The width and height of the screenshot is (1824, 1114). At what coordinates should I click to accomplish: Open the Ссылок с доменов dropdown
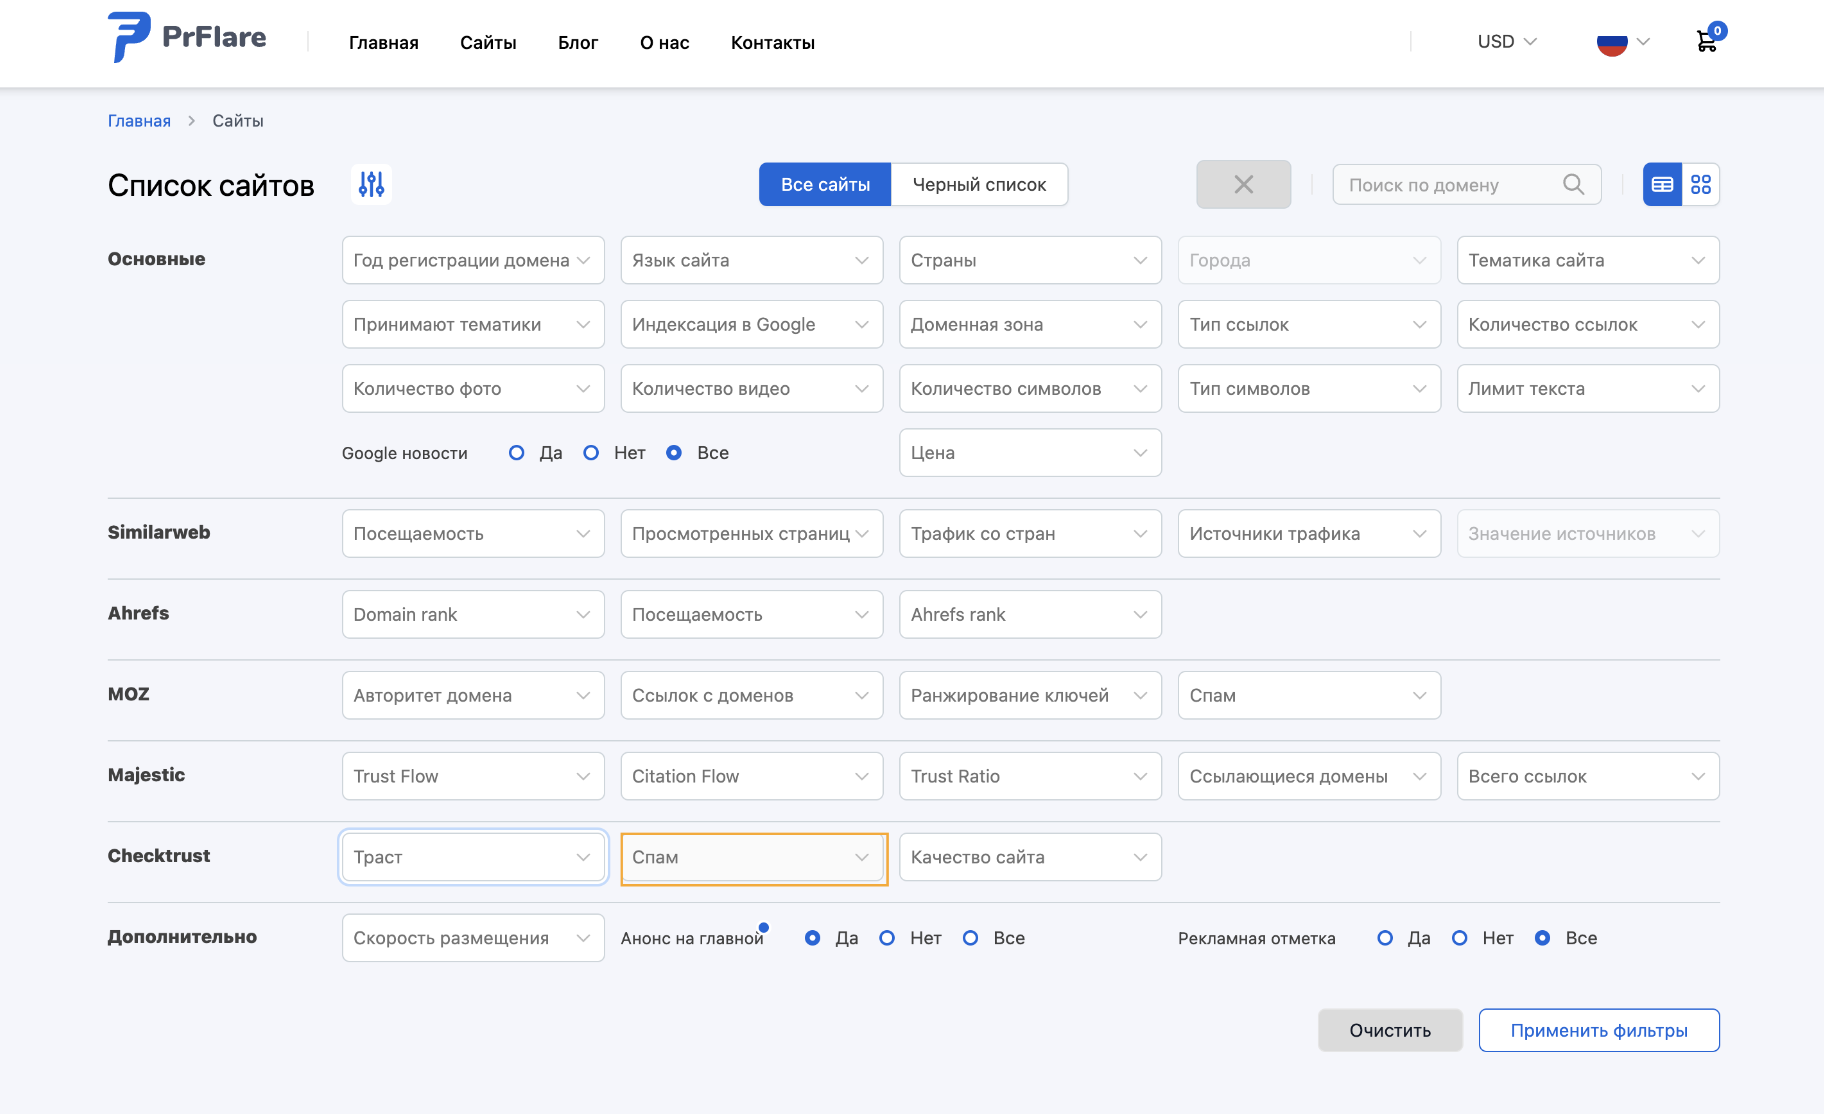[x=752, y=695]
